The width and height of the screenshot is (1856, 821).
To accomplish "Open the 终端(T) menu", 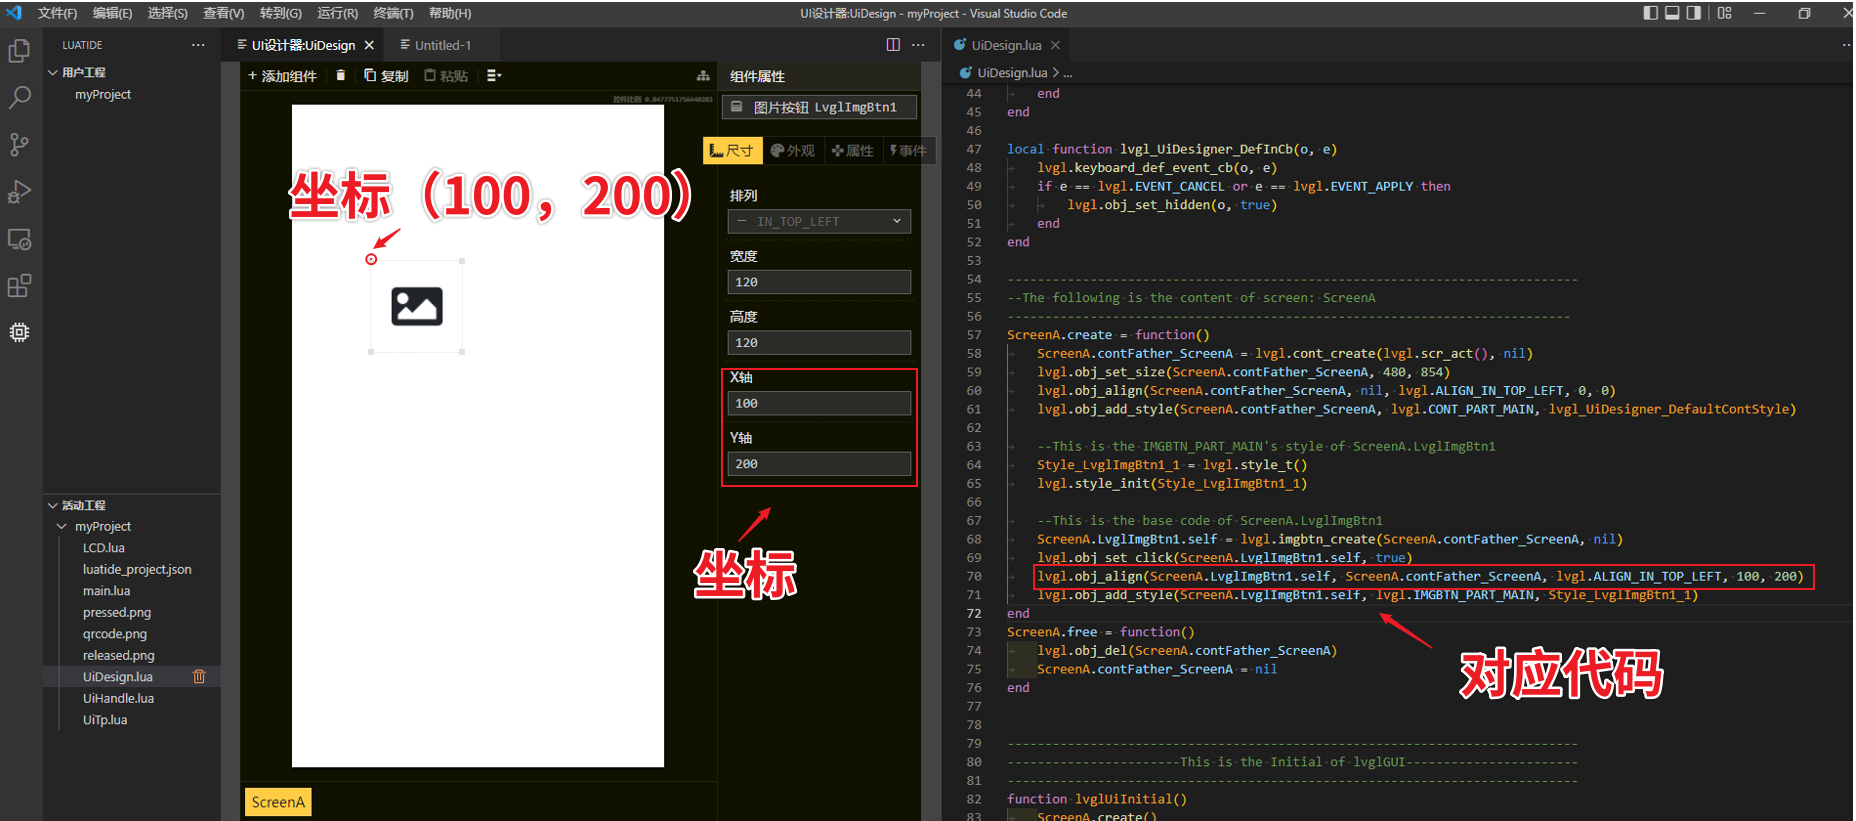I will pos(393,13).
